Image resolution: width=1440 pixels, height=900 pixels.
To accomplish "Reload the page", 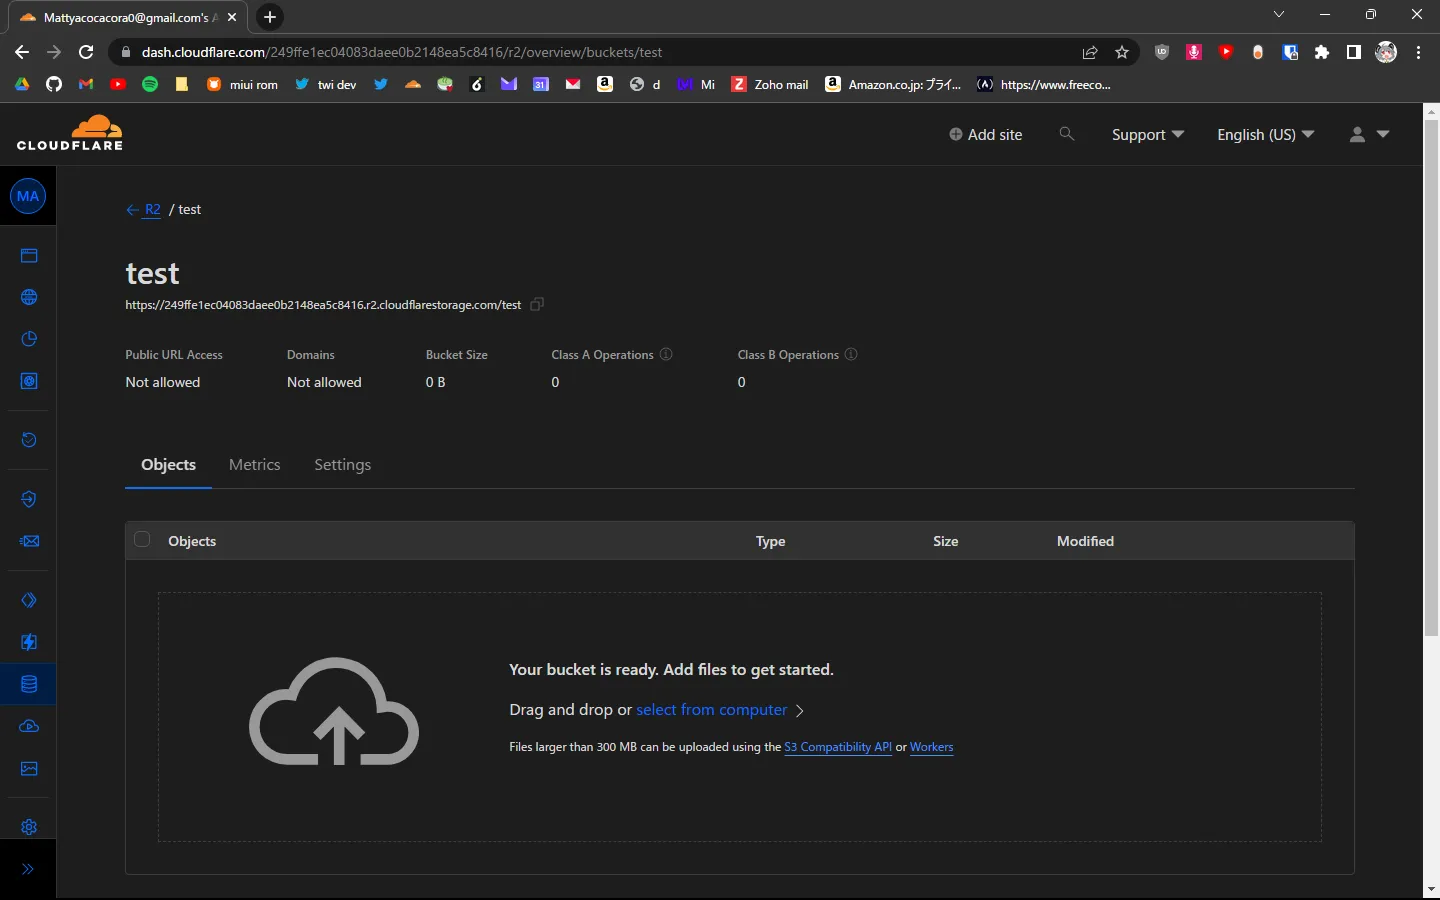I will (x=86, y=52).
